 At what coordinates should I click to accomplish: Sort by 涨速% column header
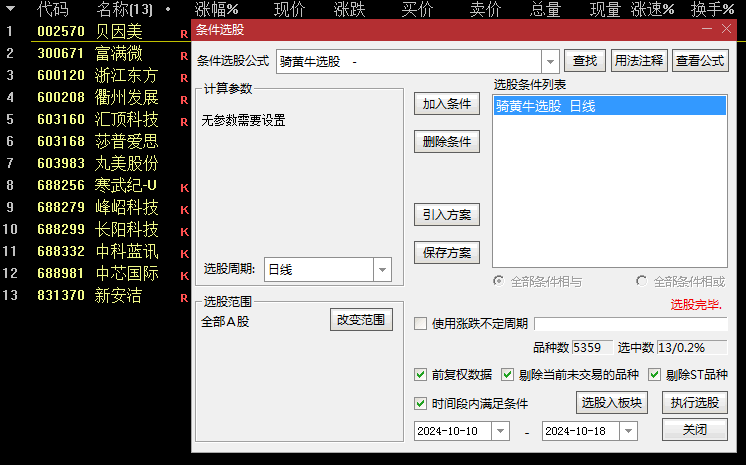(653, 9)
